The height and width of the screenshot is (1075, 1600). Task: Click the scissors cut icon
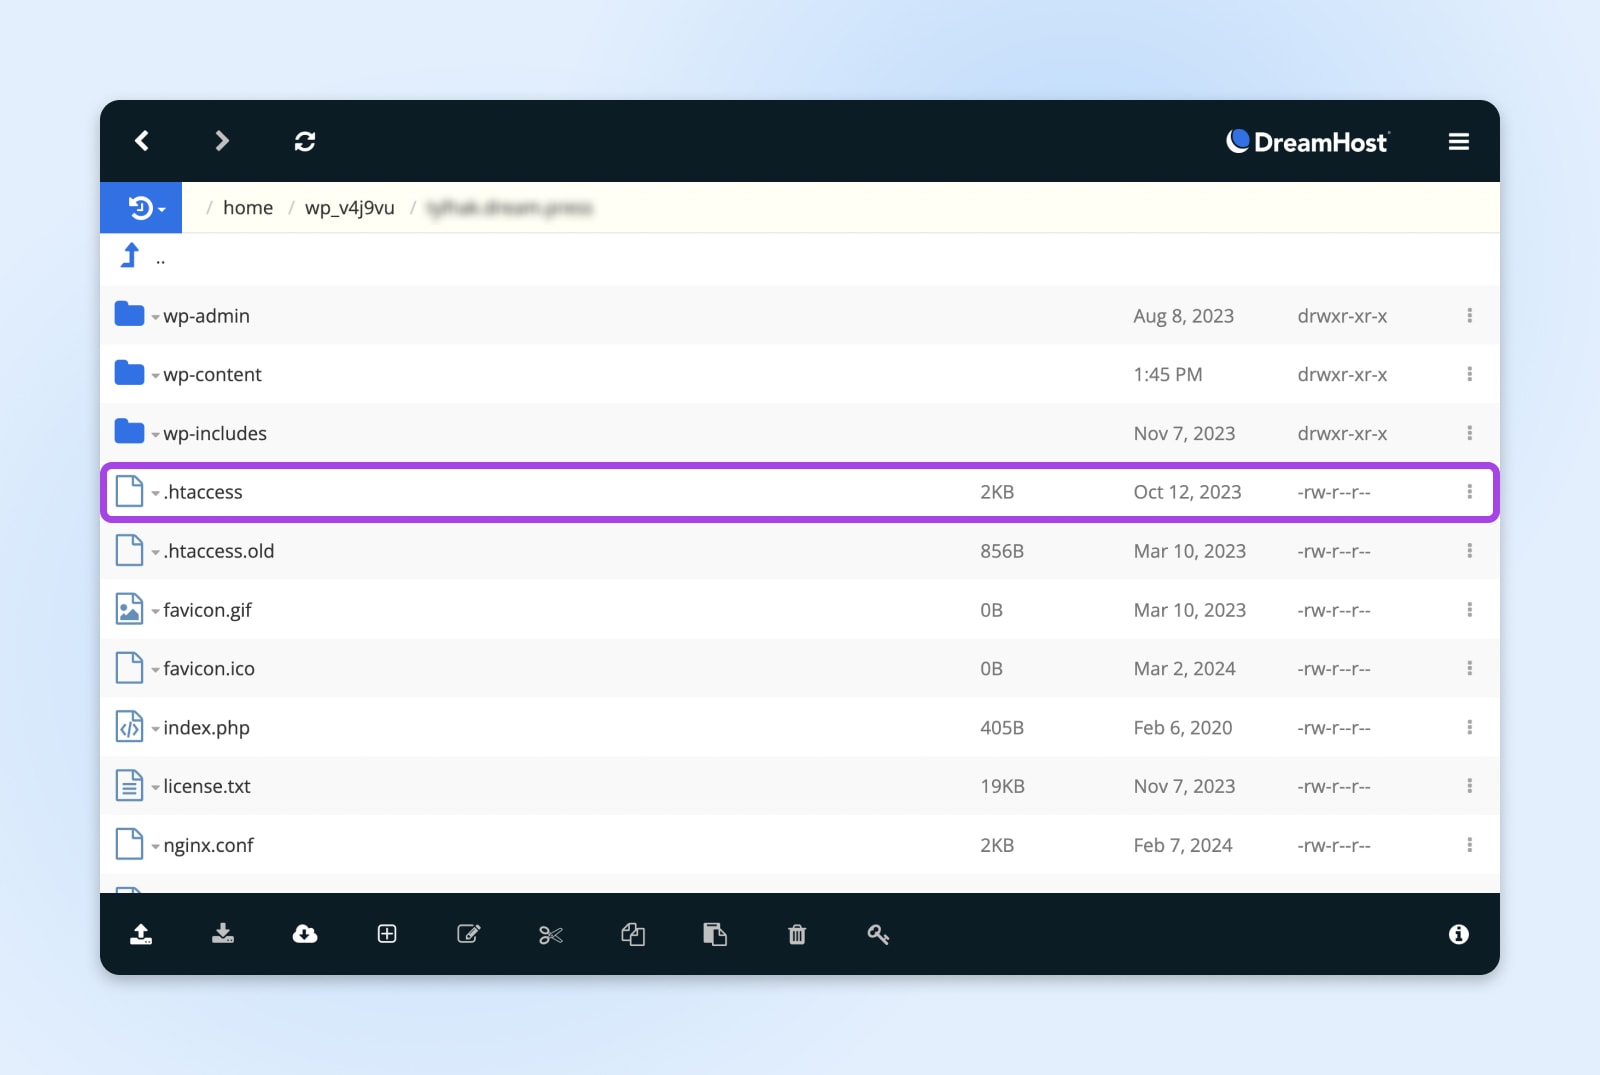tap(551, 934)
